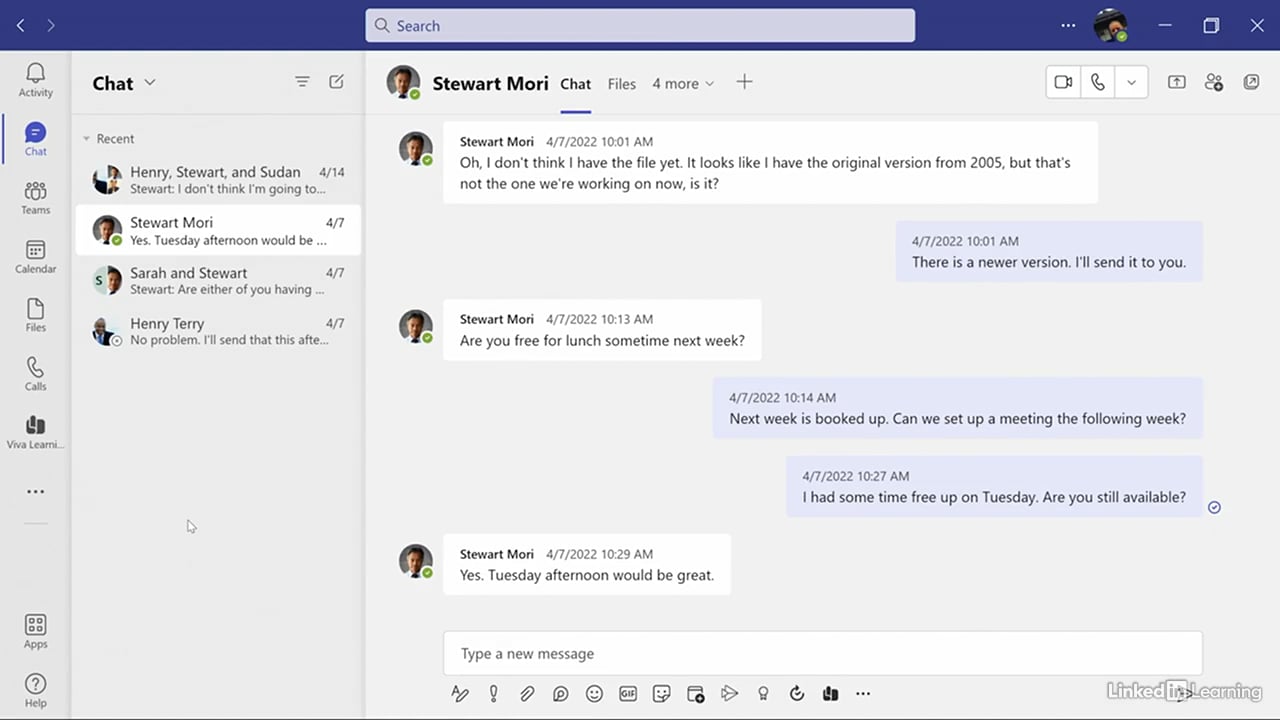The height and width of the screenshot is (720, 1280).
Task: Start a video call with Stewart
Action: (x=1063, y=82)
